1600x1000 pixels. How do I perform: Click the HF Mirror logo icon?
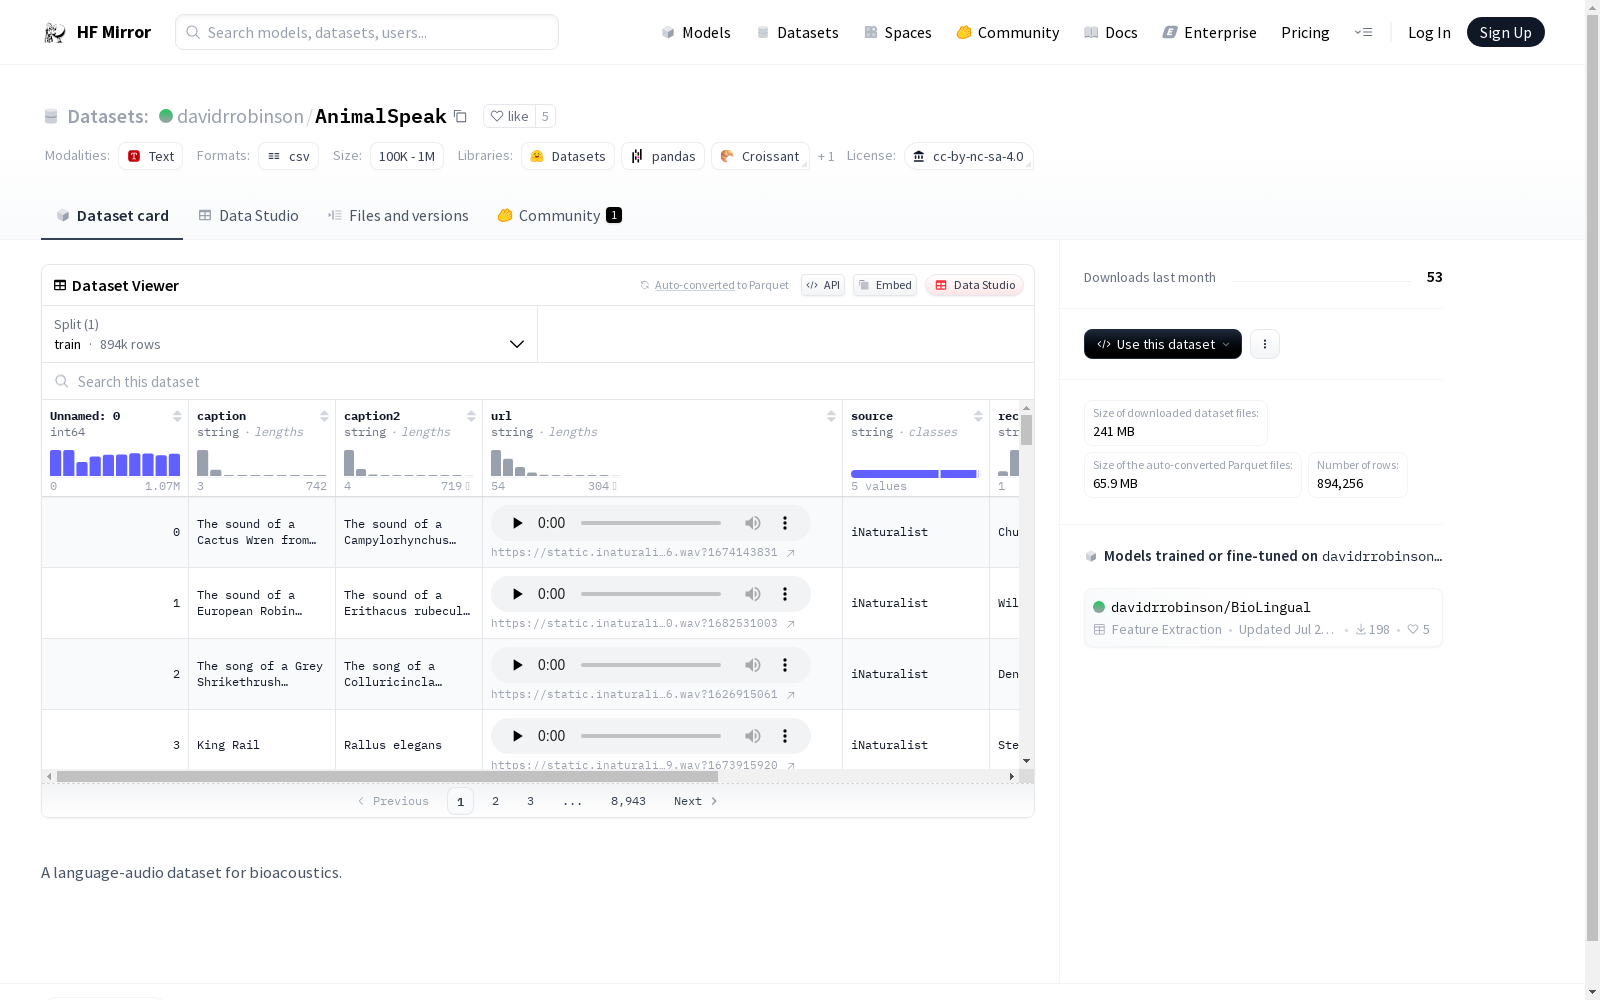click(55, 33)
